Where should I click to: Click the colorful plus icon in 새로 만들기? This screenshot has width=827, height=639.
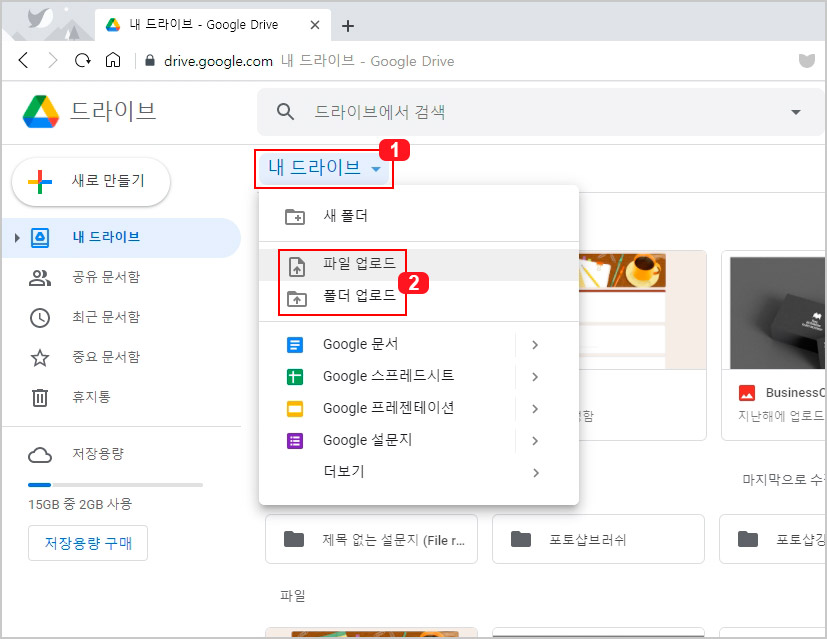tap(40, 182)
